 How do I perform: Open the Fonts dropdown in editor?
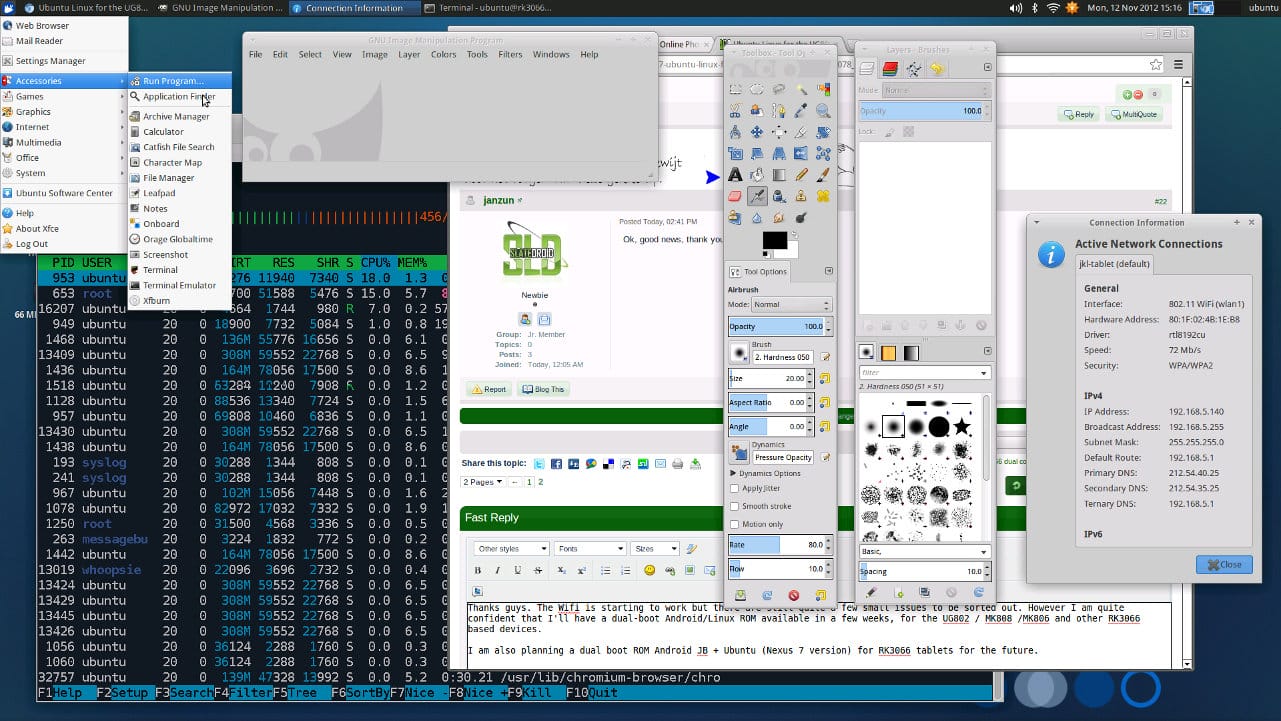pos(590,548)
